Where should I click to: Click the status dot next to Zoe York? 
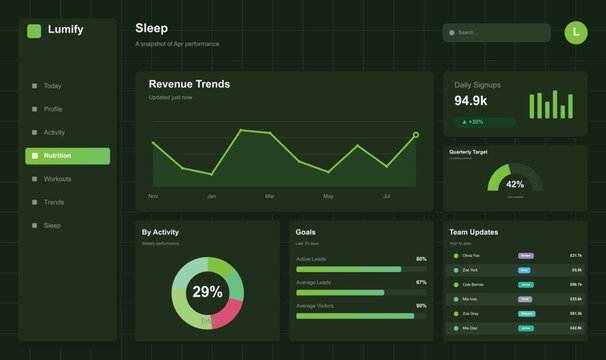(456, 270)
